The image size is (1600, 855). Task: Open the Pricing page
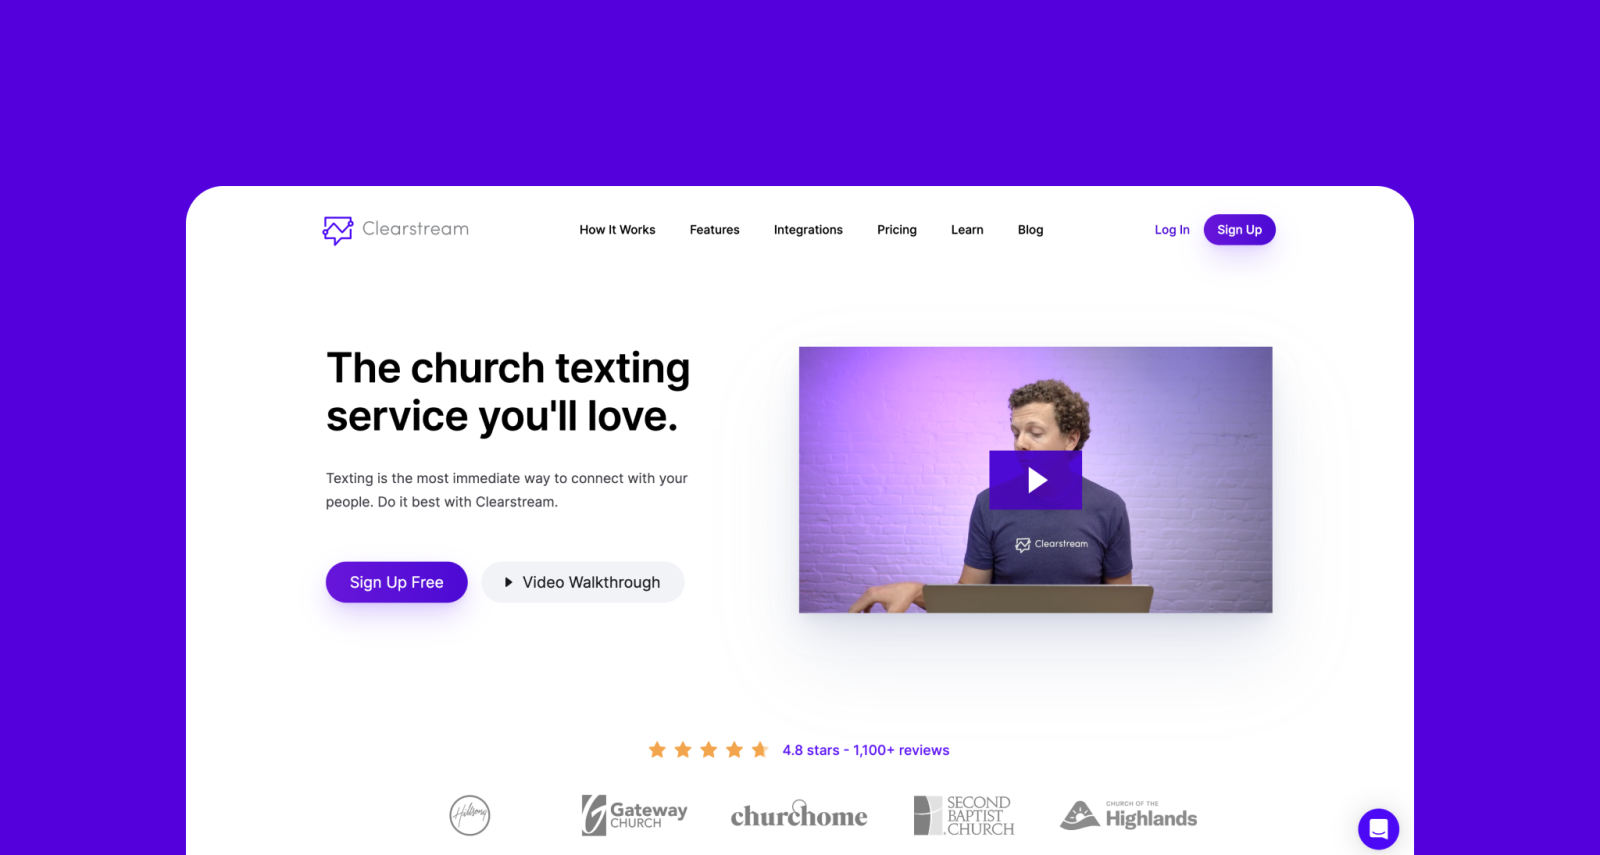(897, 230)
